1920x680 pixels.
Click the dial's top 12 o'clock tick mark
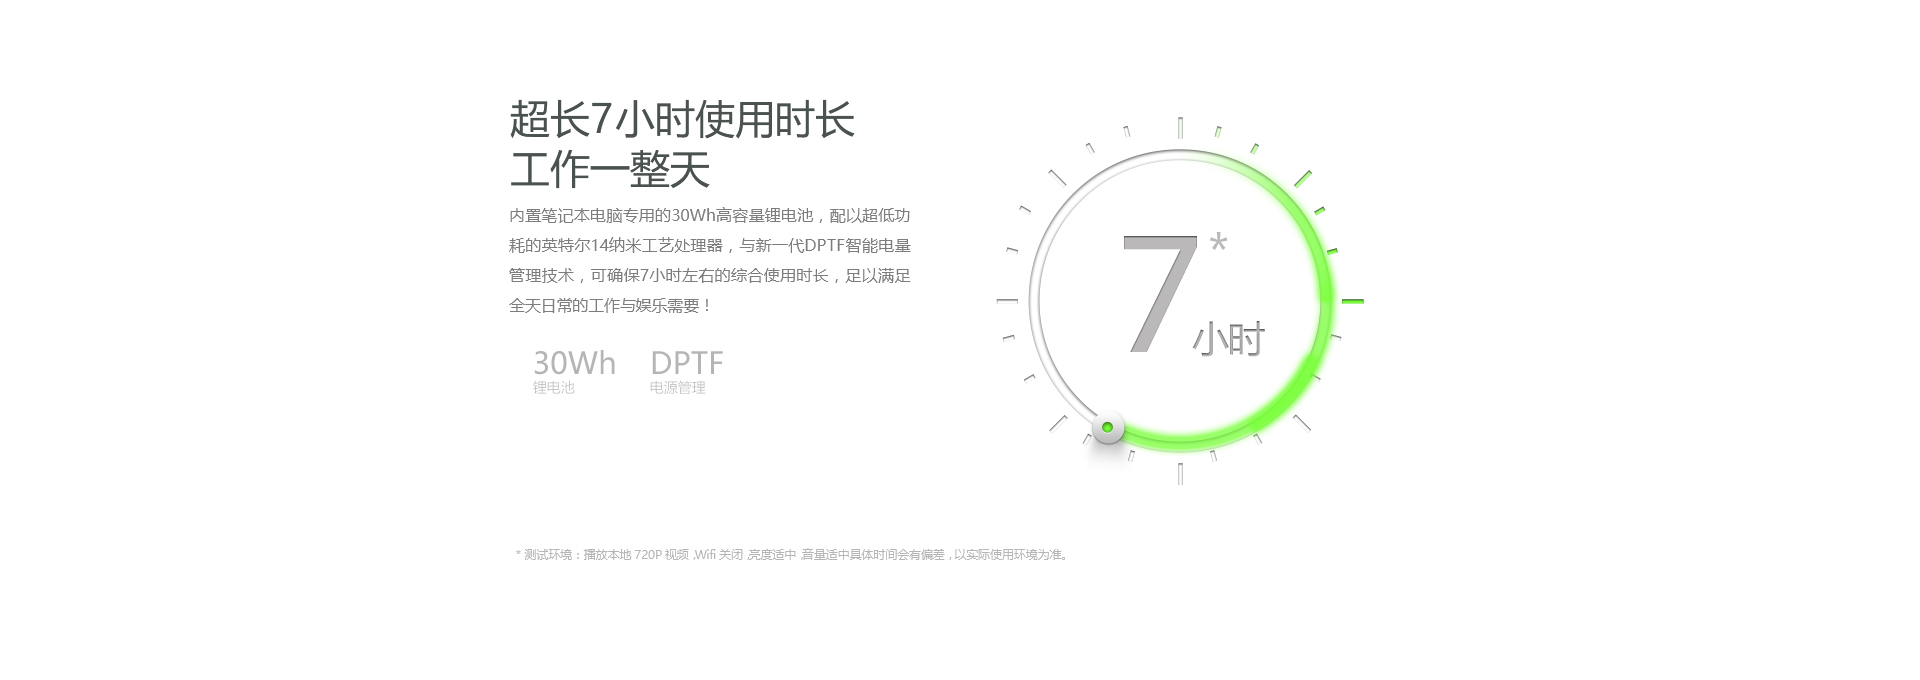pos(1180,128)
